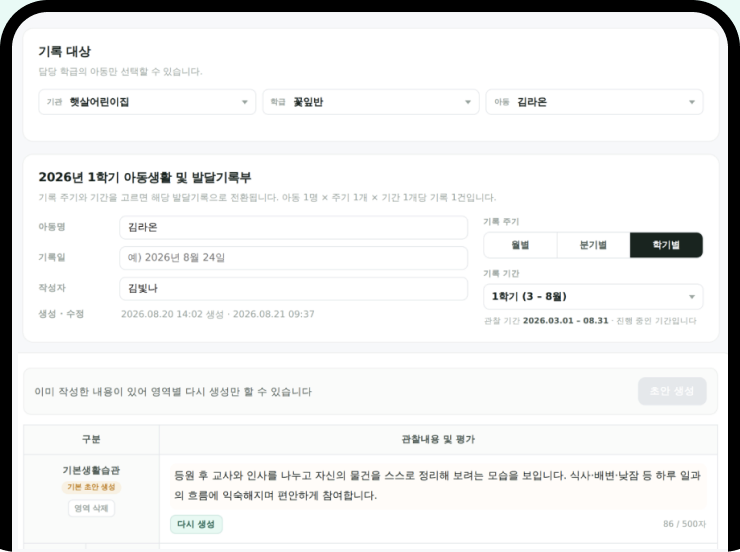Screen dimensions: 740x552
Task: Click the 담당 학급의 아동만 선택할 수 있습니다 hint
Action: click(120, 72)
